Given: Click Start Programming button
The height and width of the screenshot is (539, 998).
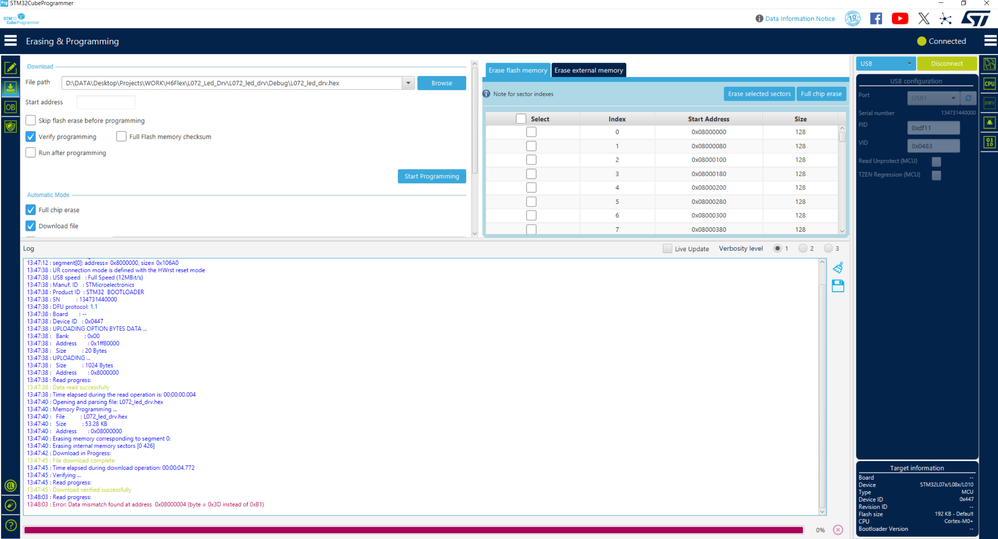Looking at the screenshot, I should click(x=432, y=176).
